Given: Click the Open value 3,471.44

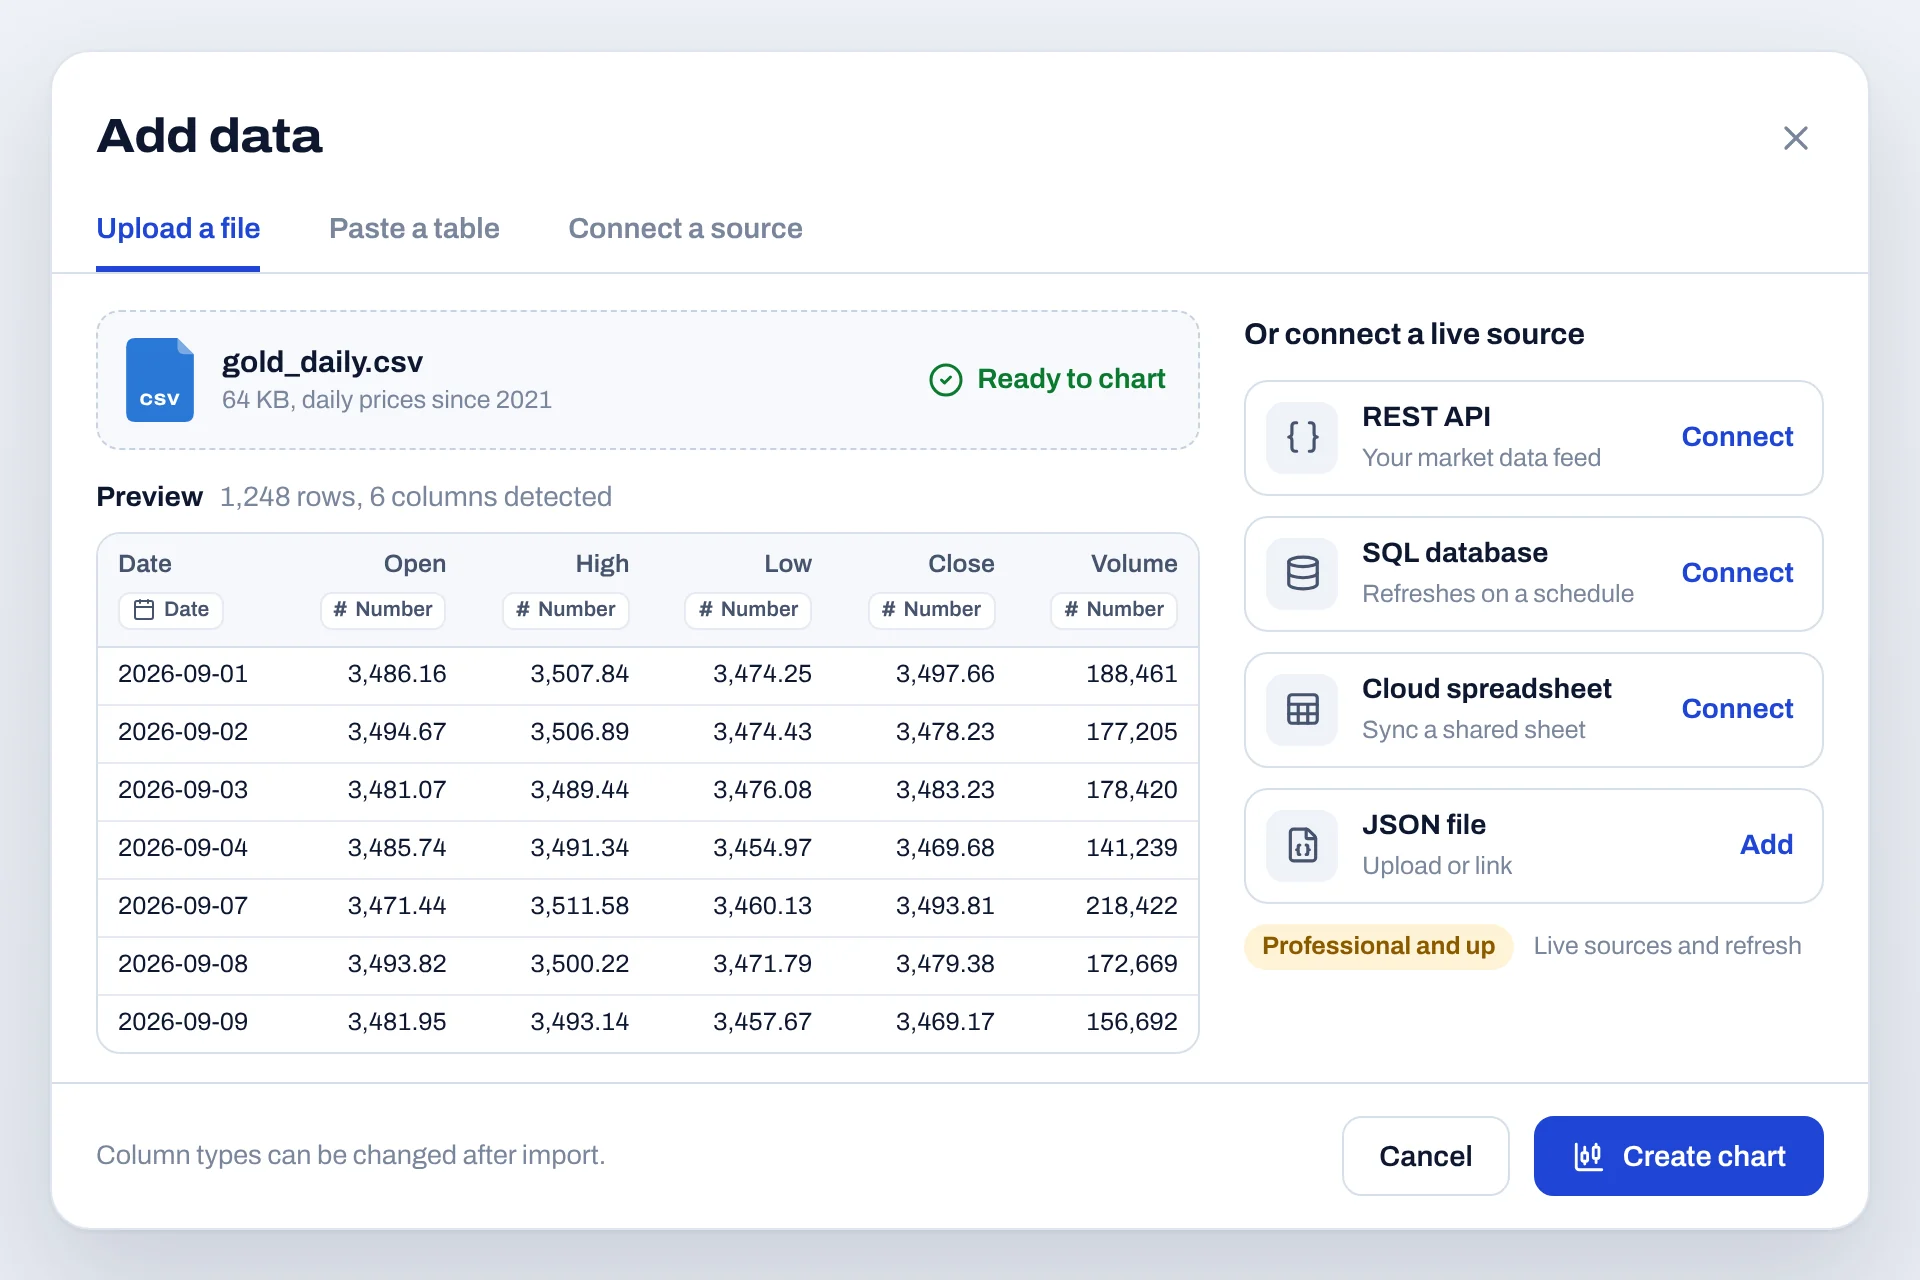Looking at the screenshot, I should (397, 906).
